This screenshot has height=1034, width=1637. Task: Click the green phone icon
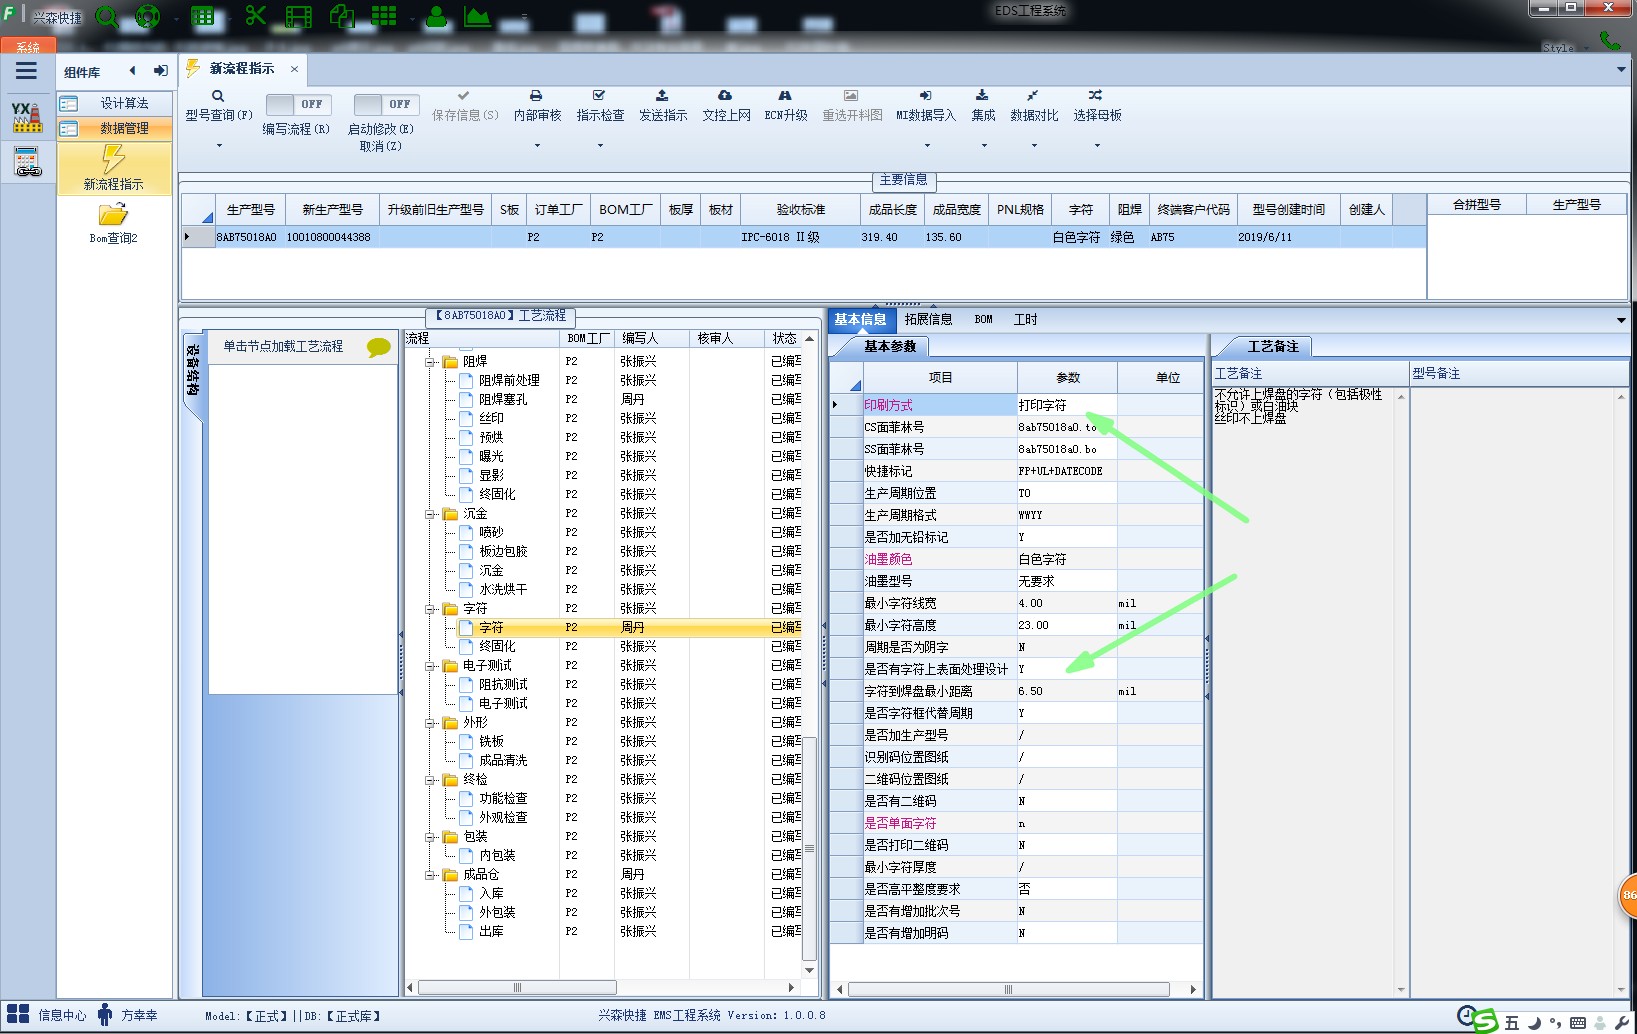(x=1609, y=40)
